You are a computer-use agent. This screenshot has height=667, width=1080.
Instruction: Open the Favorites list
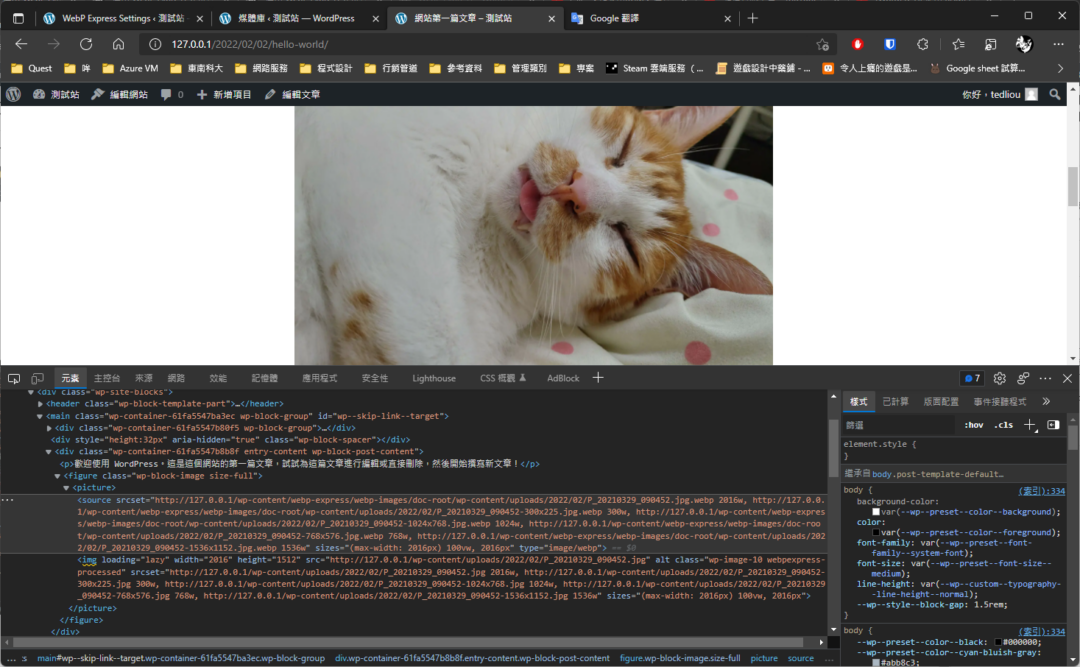[958, 44]
